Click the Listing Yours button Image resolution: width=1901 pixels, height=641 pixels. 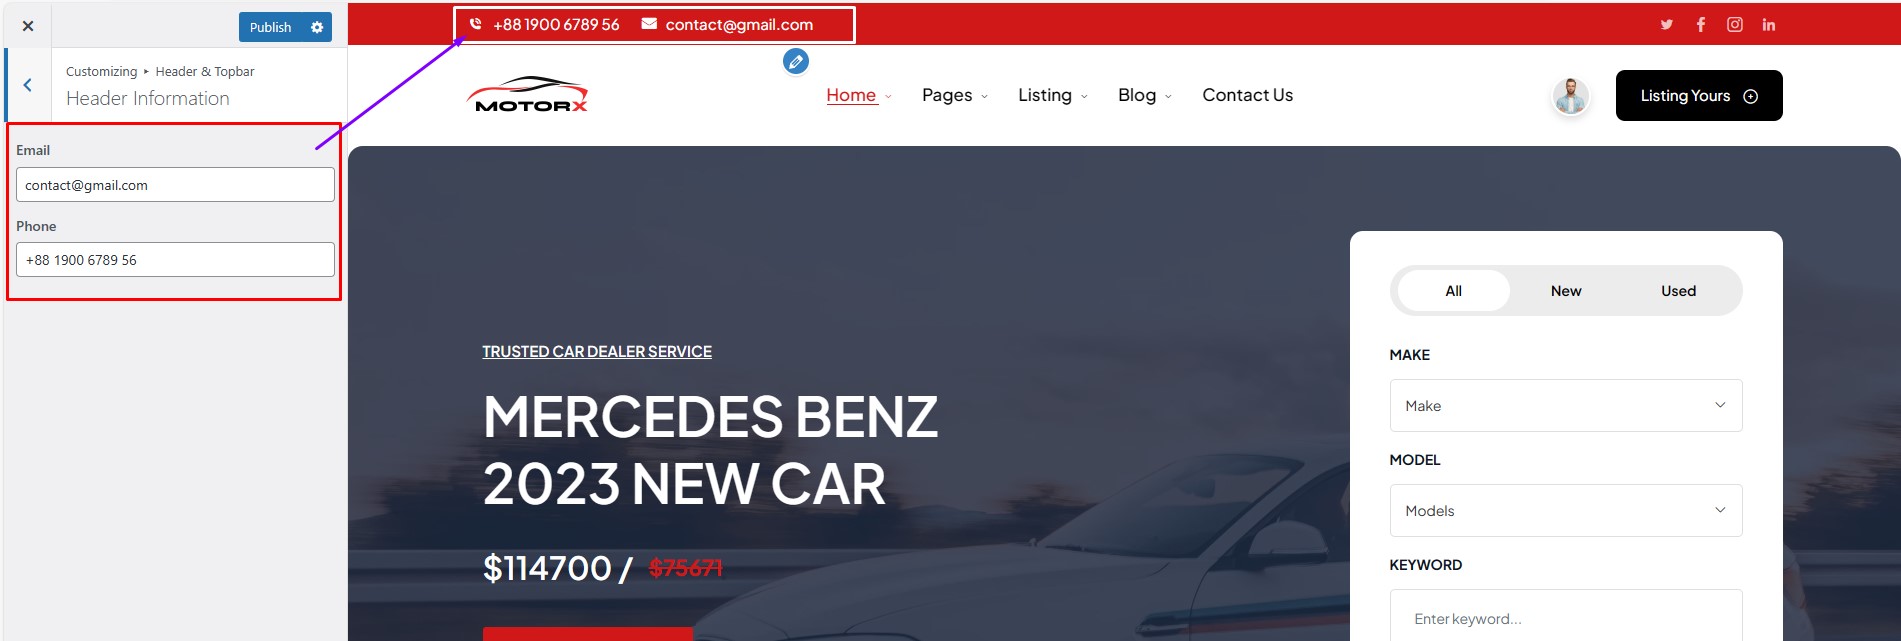(x=1699, y=96)
